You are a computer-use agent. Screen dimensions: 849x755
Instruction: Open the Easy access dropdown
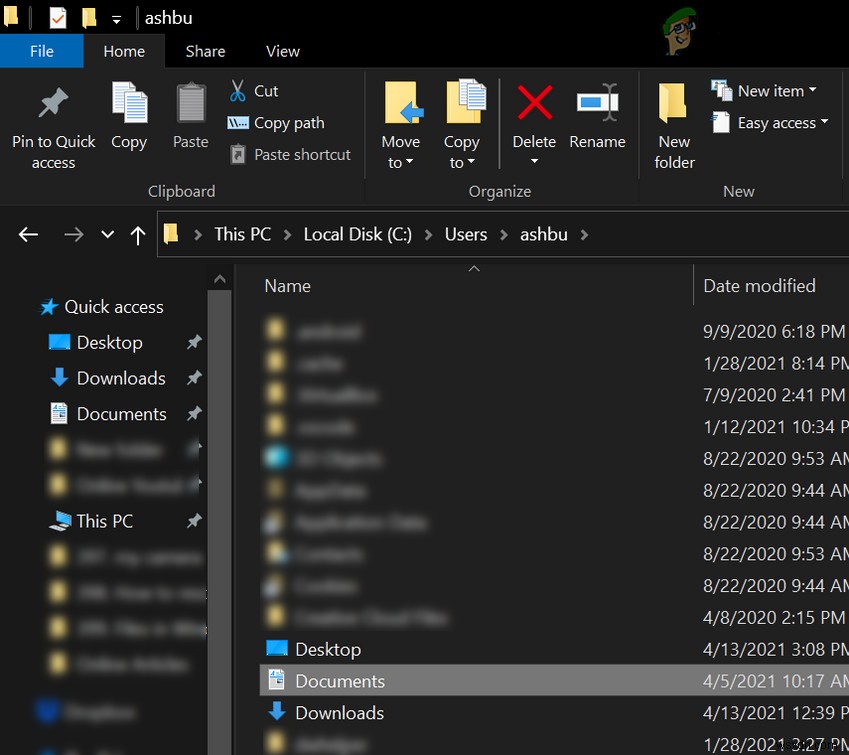tap(770, 122)
